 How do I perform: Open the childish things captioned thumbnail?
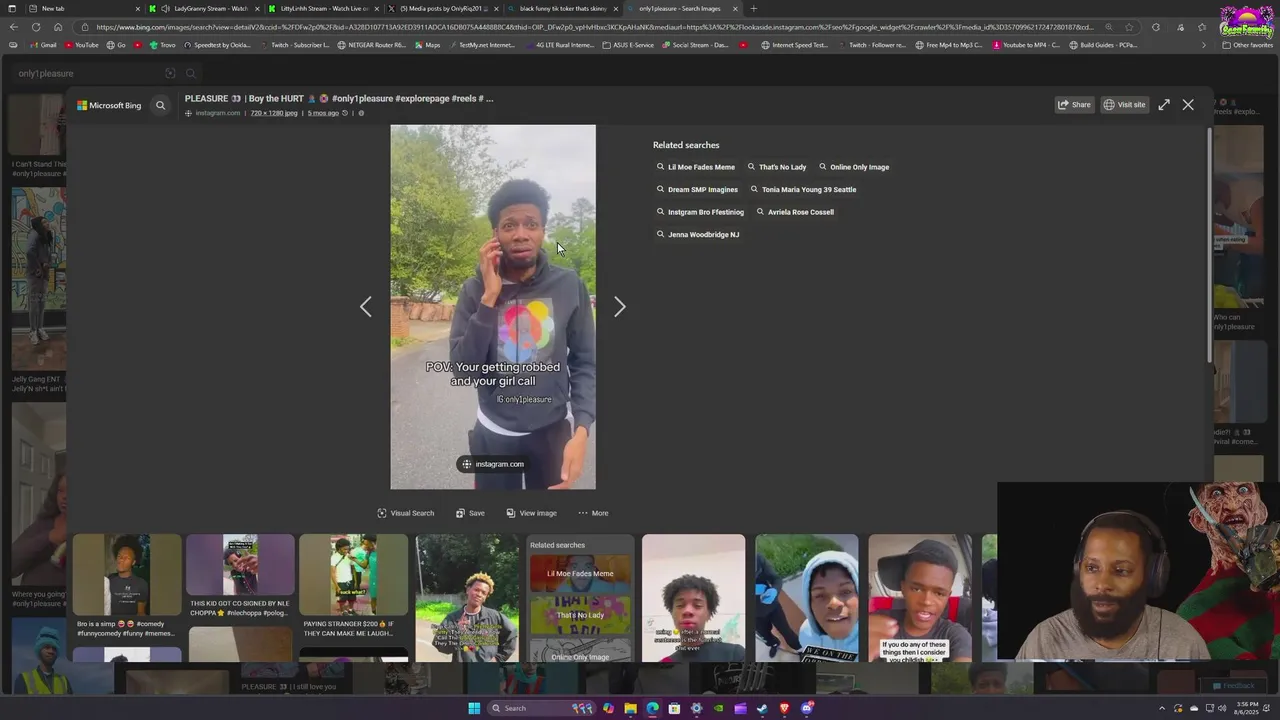coord(920,597)
